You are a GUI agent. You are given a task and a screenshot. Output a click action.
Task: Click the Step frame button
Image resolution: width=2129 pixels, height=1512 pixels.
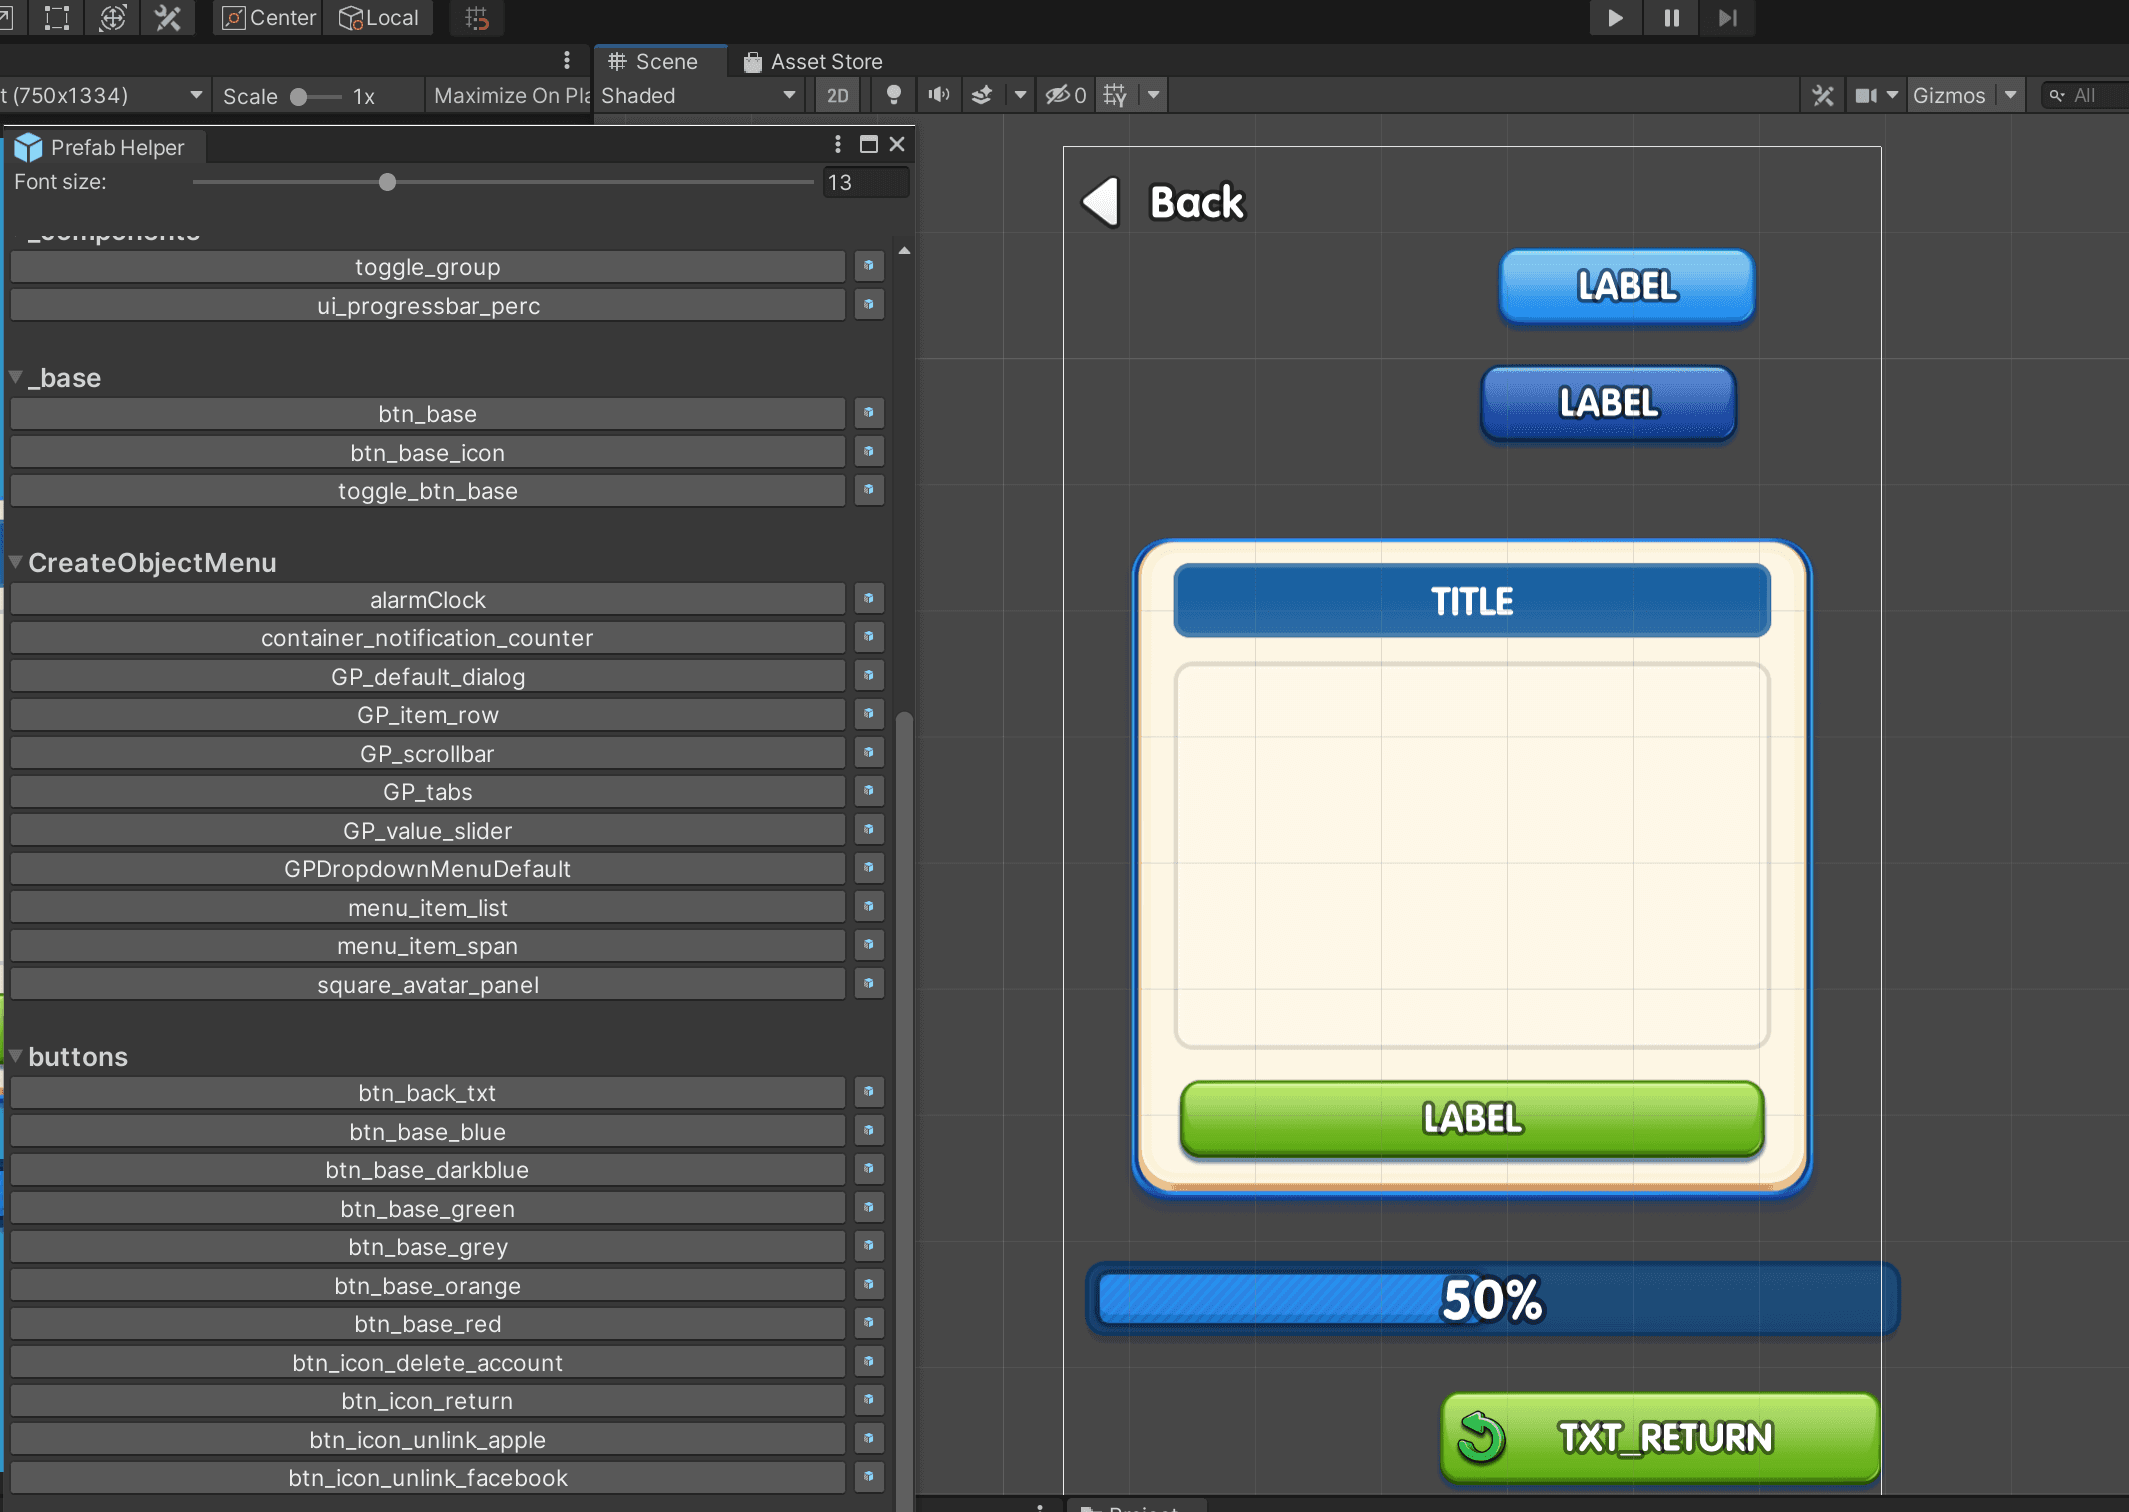(x=1727, y=17)
